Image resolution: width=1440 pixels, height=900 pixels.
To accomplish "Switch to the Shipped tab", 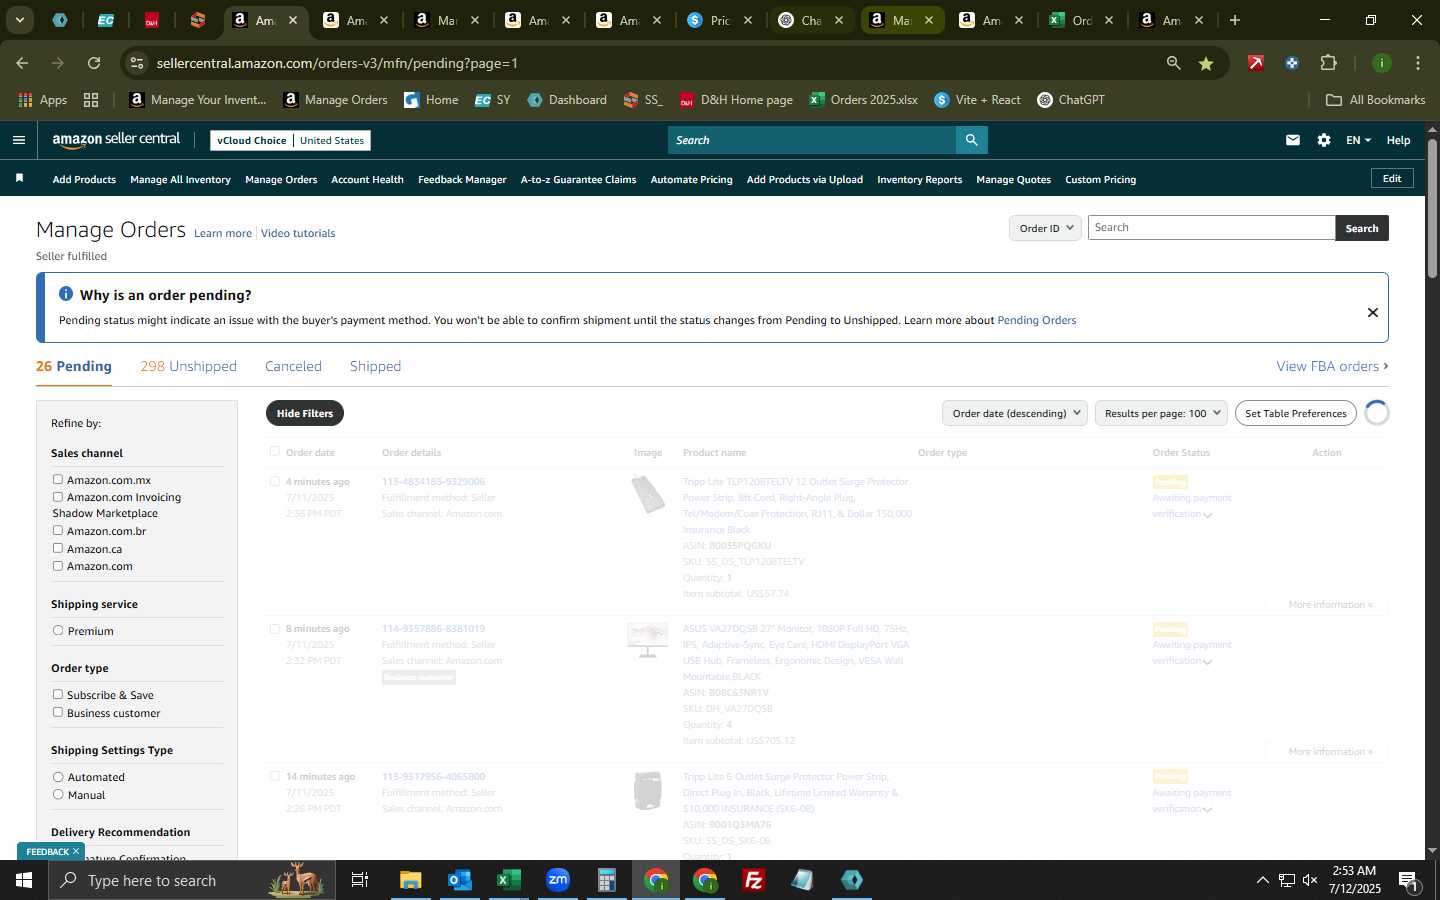I will 375,366.
